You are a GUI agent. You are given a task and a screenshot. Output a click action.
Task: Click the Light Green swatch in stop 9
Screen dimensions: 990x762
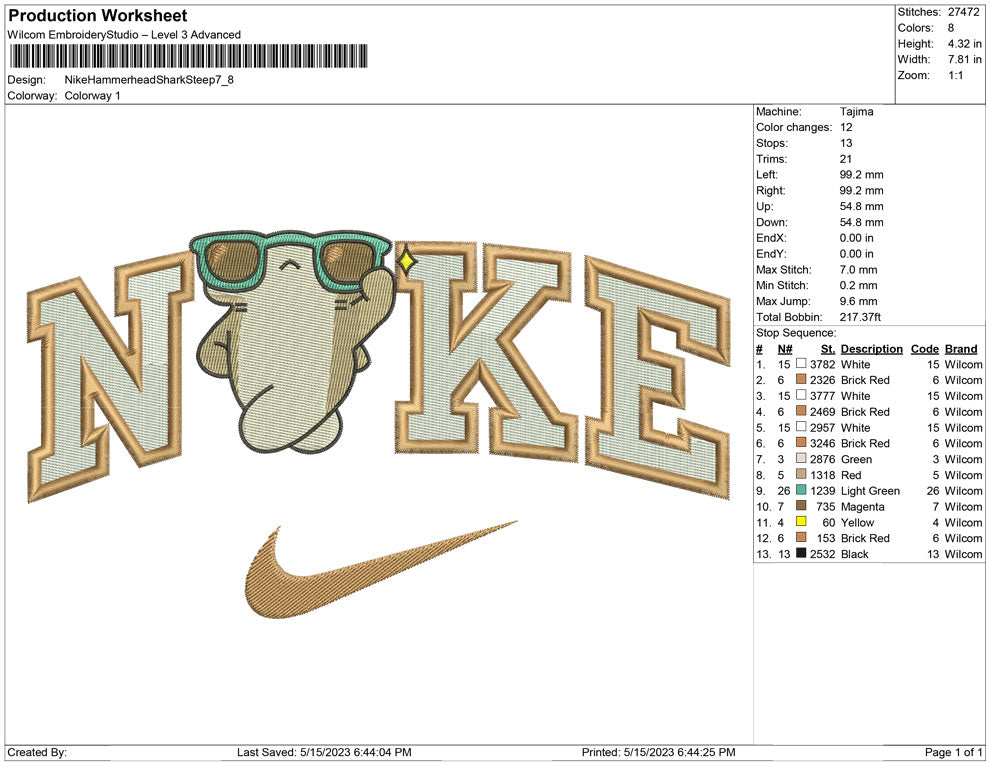coord(801,491)
